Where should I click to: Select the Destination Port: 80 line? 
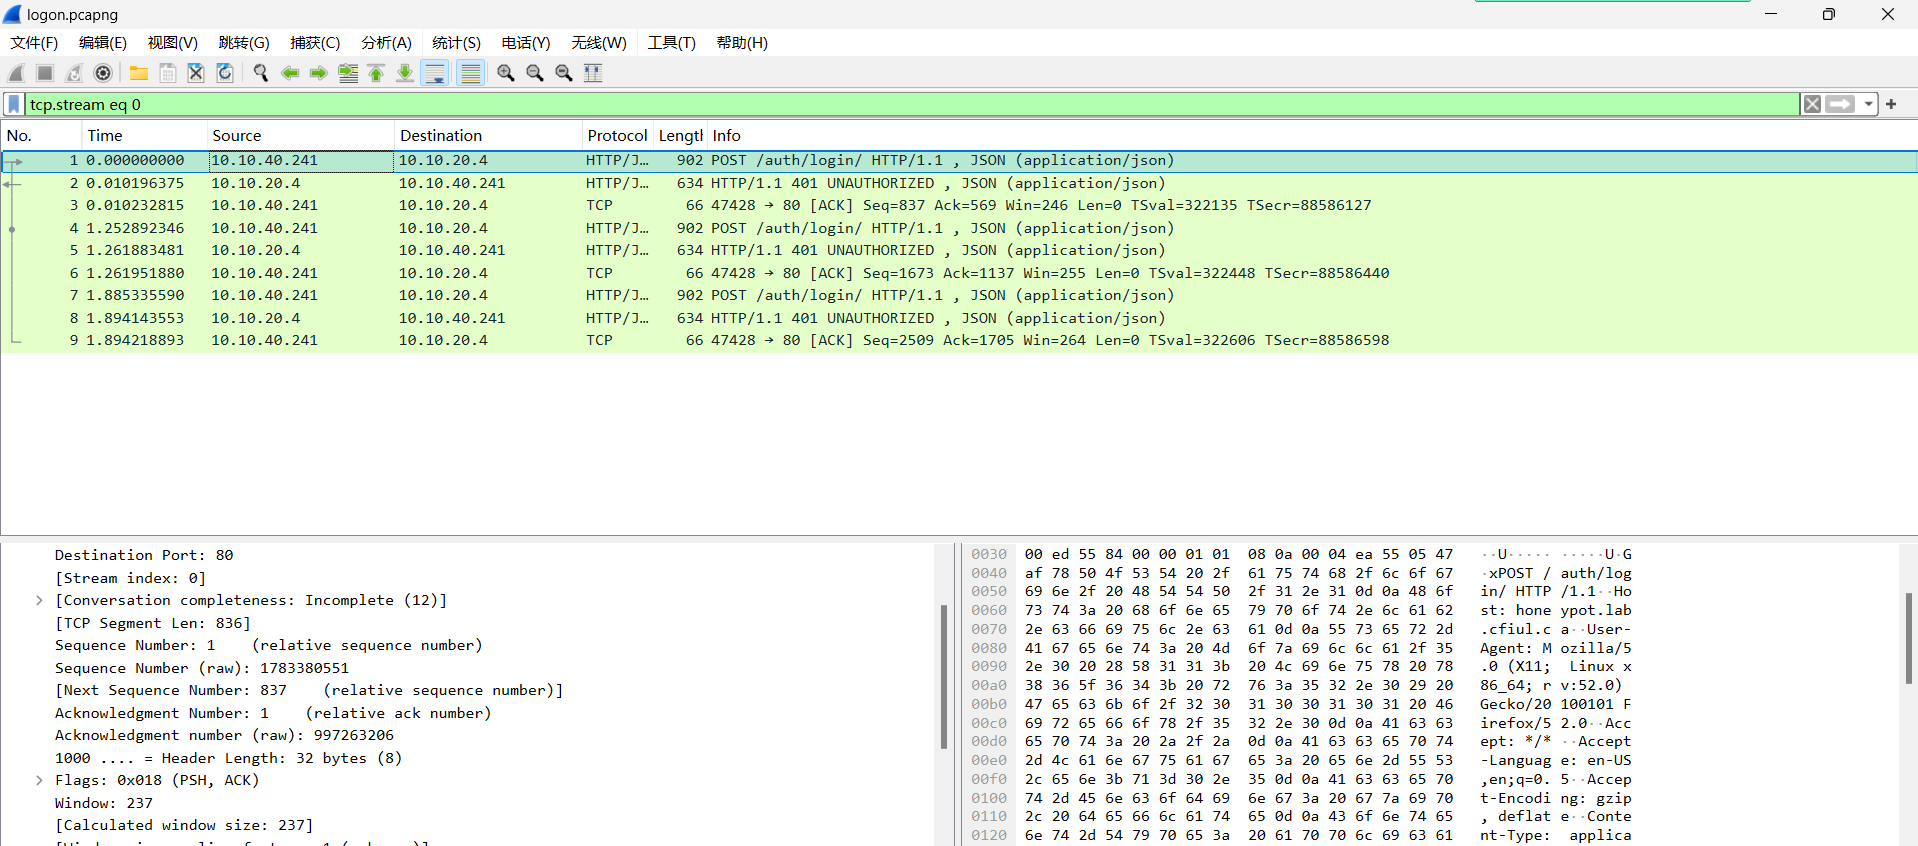pos(144,555)
